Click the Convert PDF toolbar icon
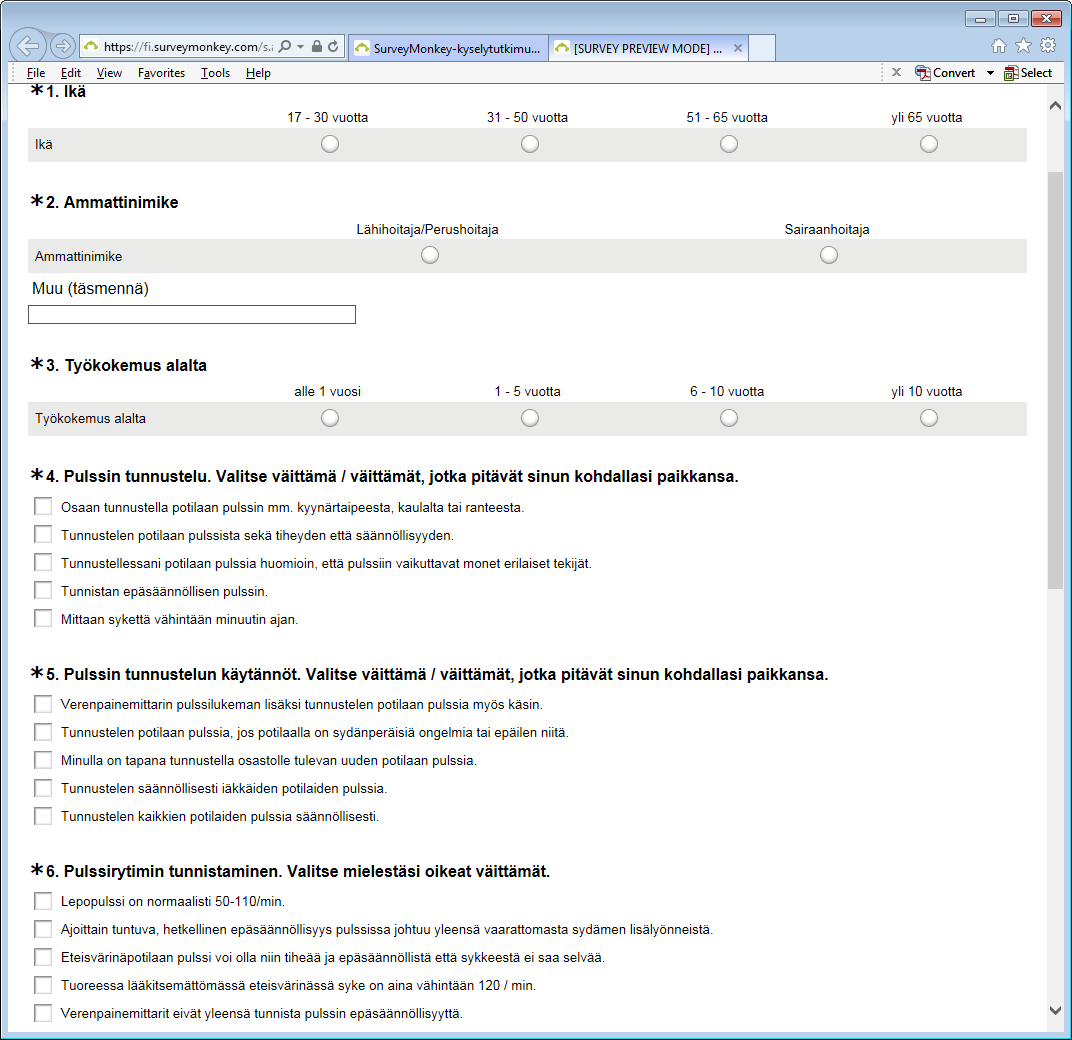Viewport: 1072px width, 1040px height. [945, 73]
